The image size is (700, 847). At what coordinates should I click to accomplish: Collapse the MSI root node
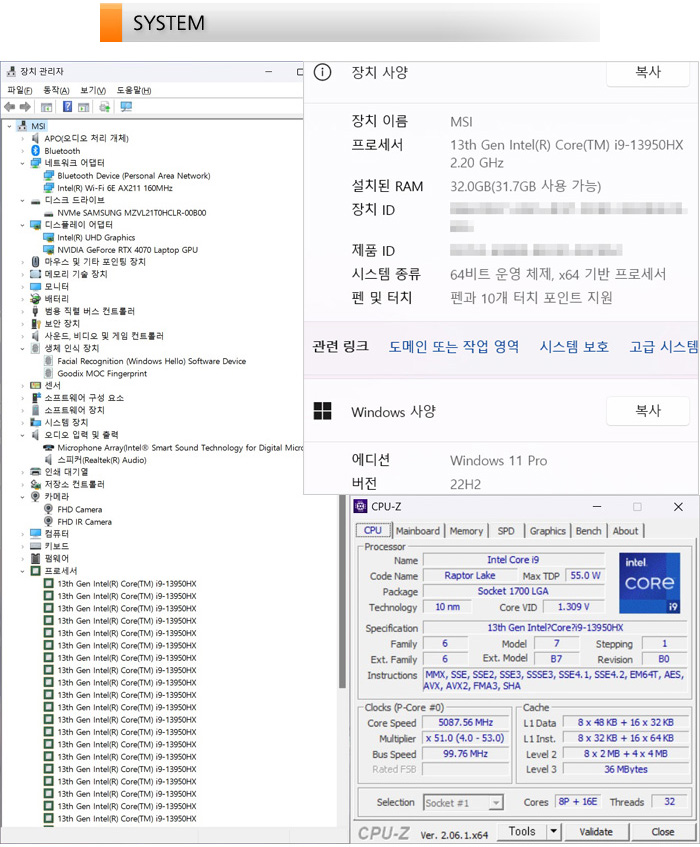(x=9, y=126)
